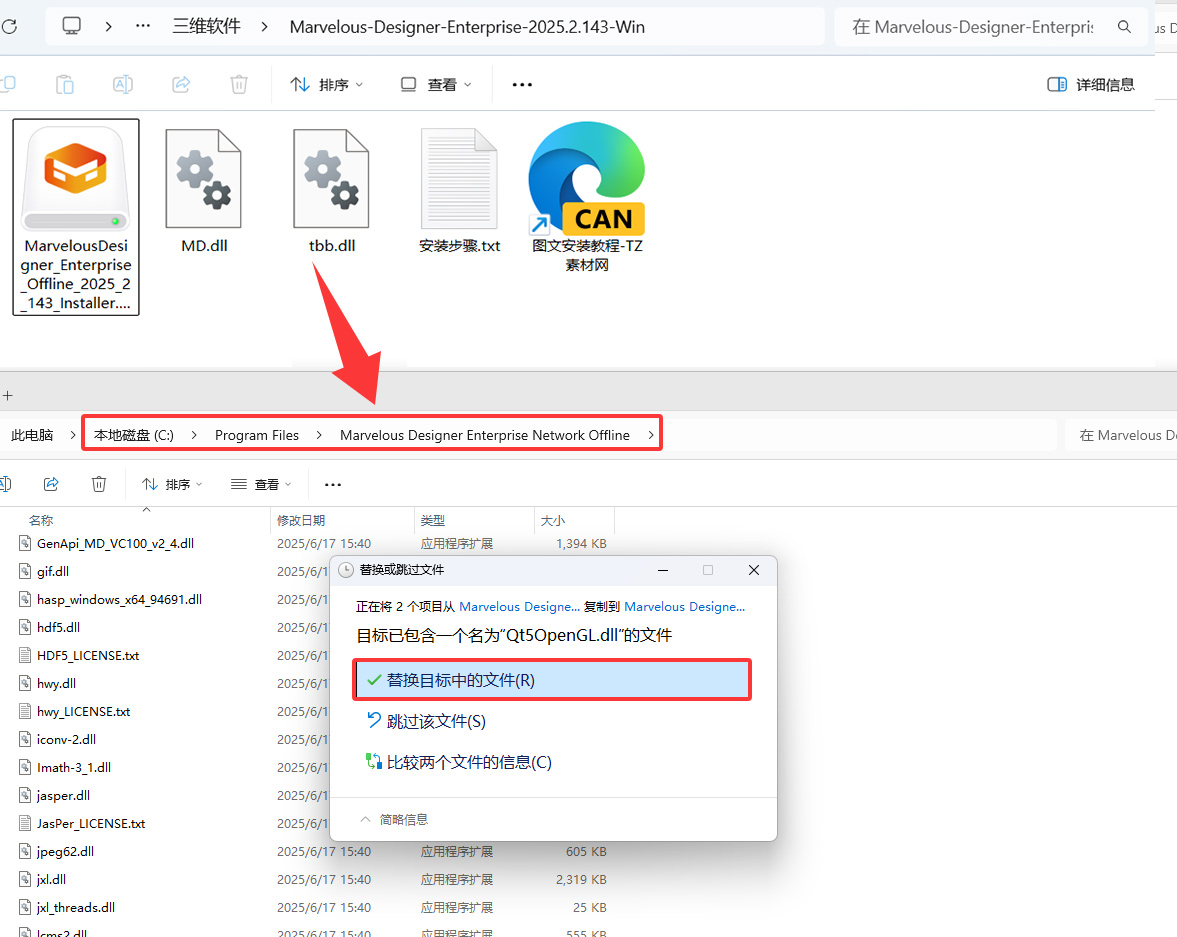This screenshot has width=1177, height=937.
Task: Click share icon in top explorer toolbar
Action: 181,84
